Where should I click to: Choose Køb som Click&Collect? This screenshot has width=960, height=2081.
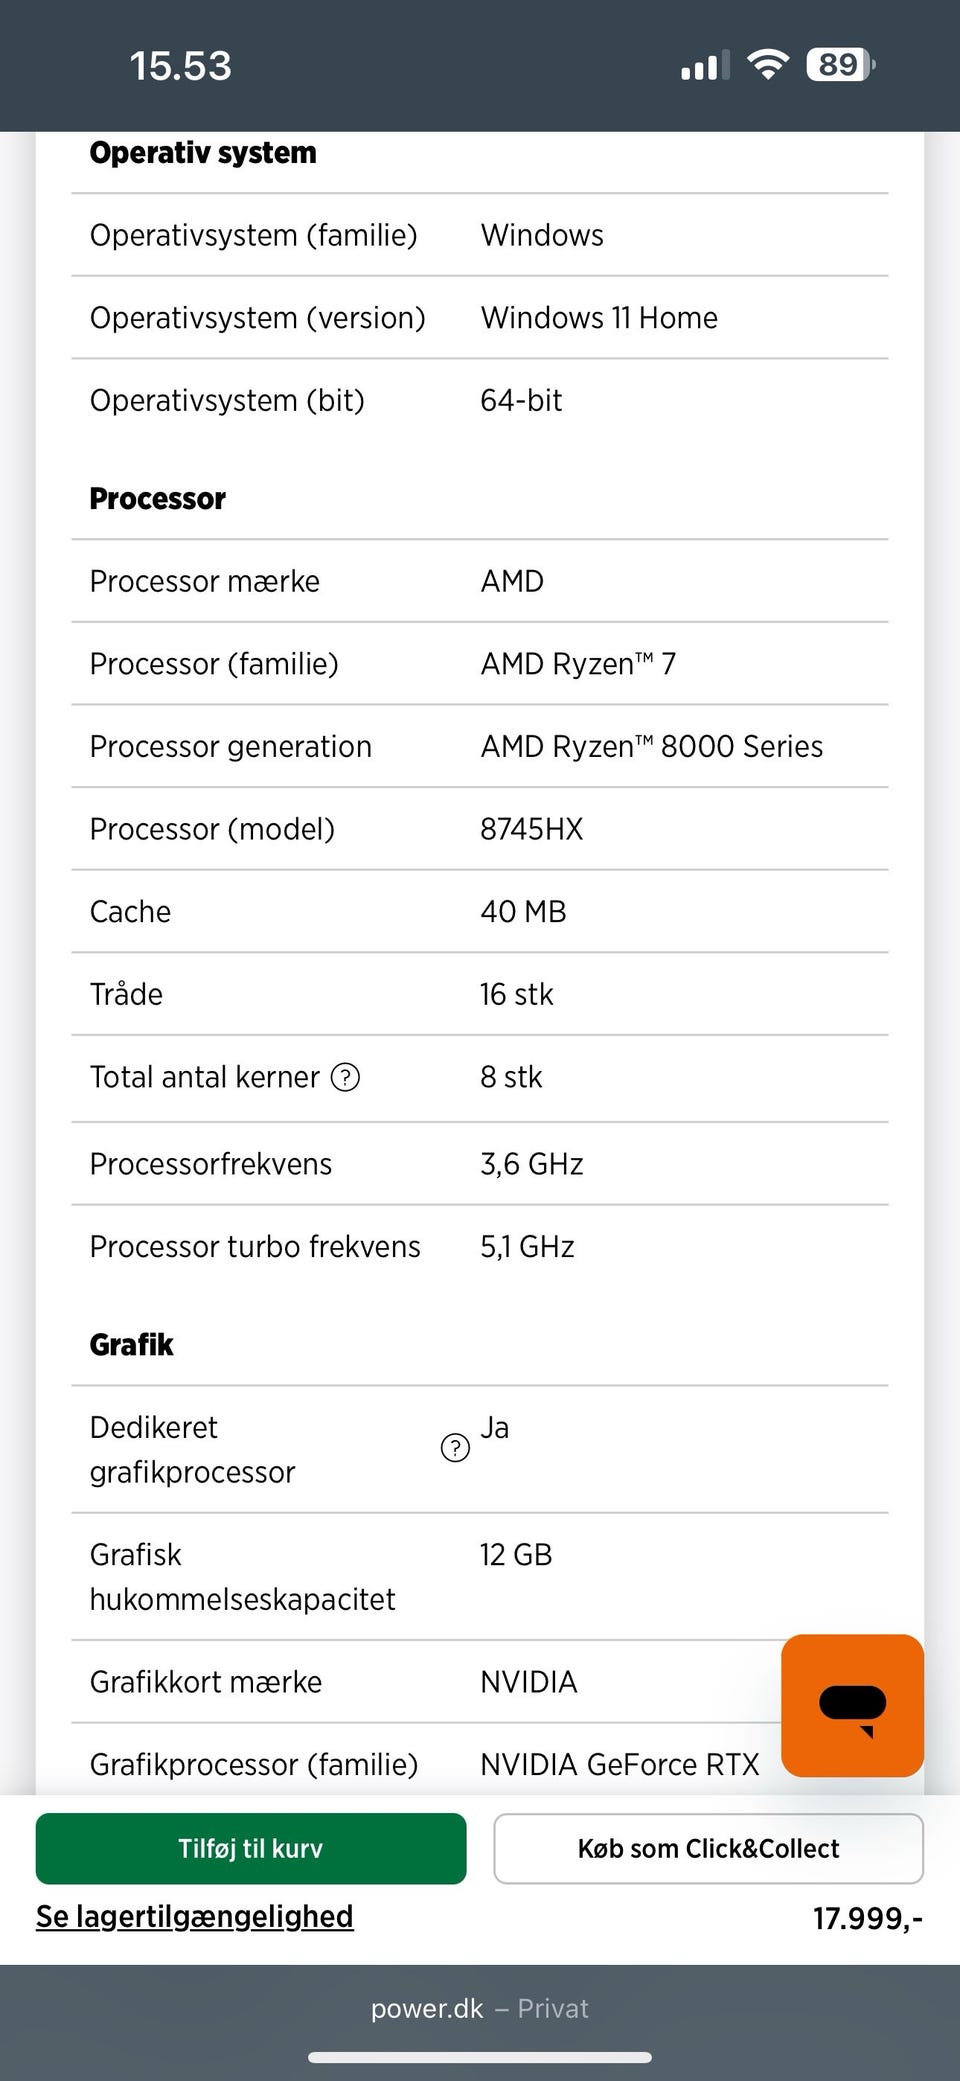pos(708,1848)
